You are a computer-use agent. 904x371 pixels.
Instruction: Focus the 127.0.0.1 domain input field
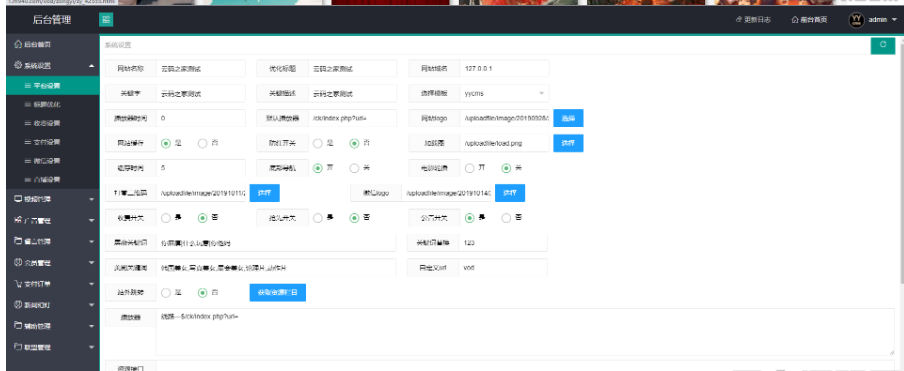click(504, 68)
